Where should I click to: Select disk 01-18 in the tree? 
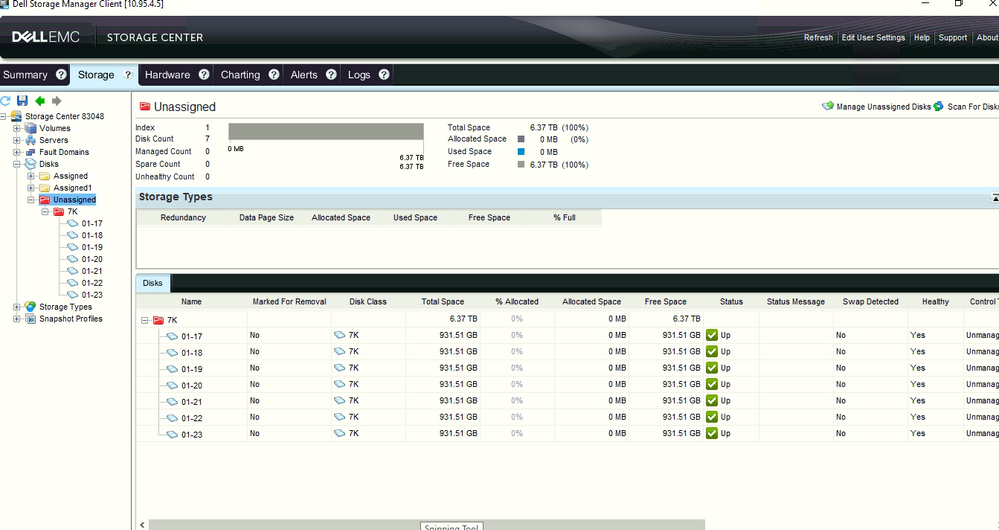[92, 235]
